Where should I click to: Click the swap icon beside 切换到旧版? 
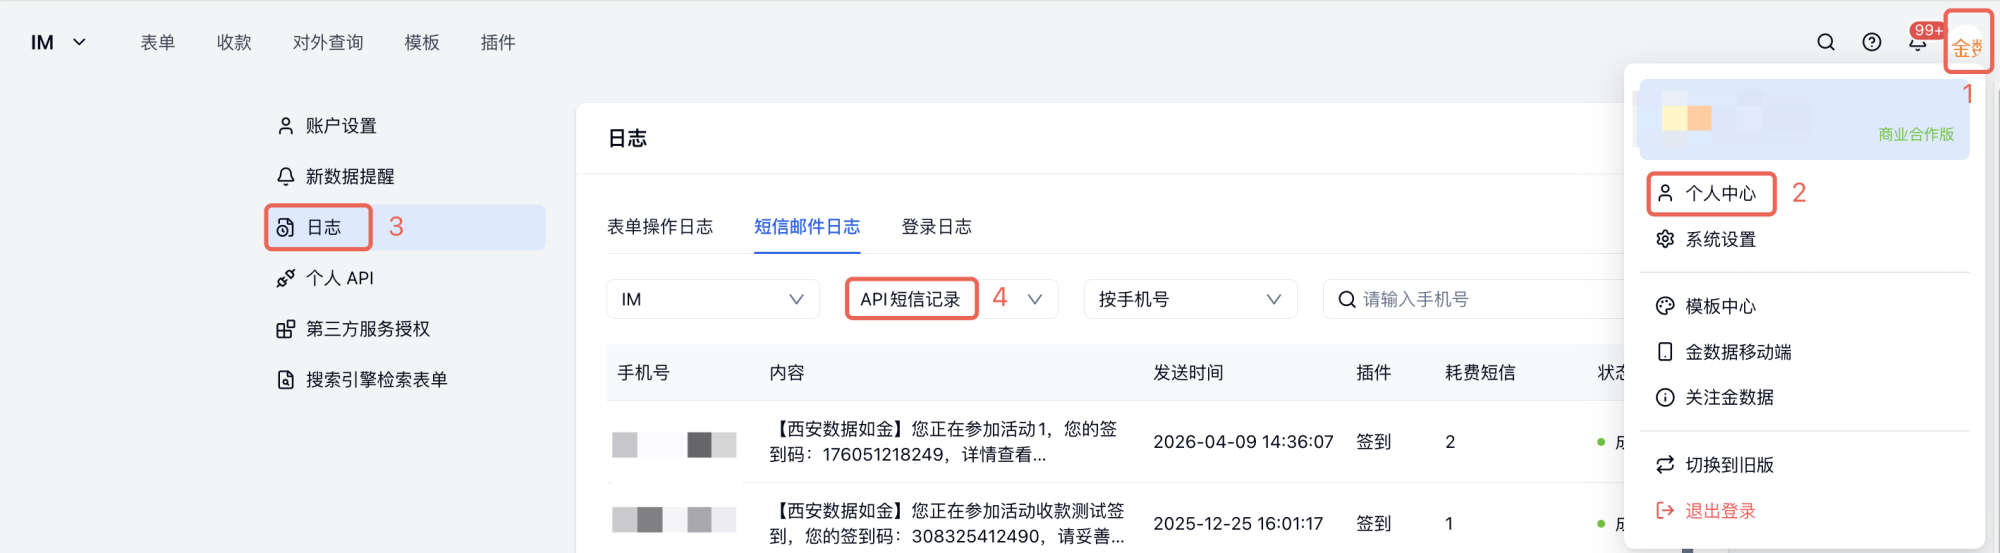[1665, 465]
